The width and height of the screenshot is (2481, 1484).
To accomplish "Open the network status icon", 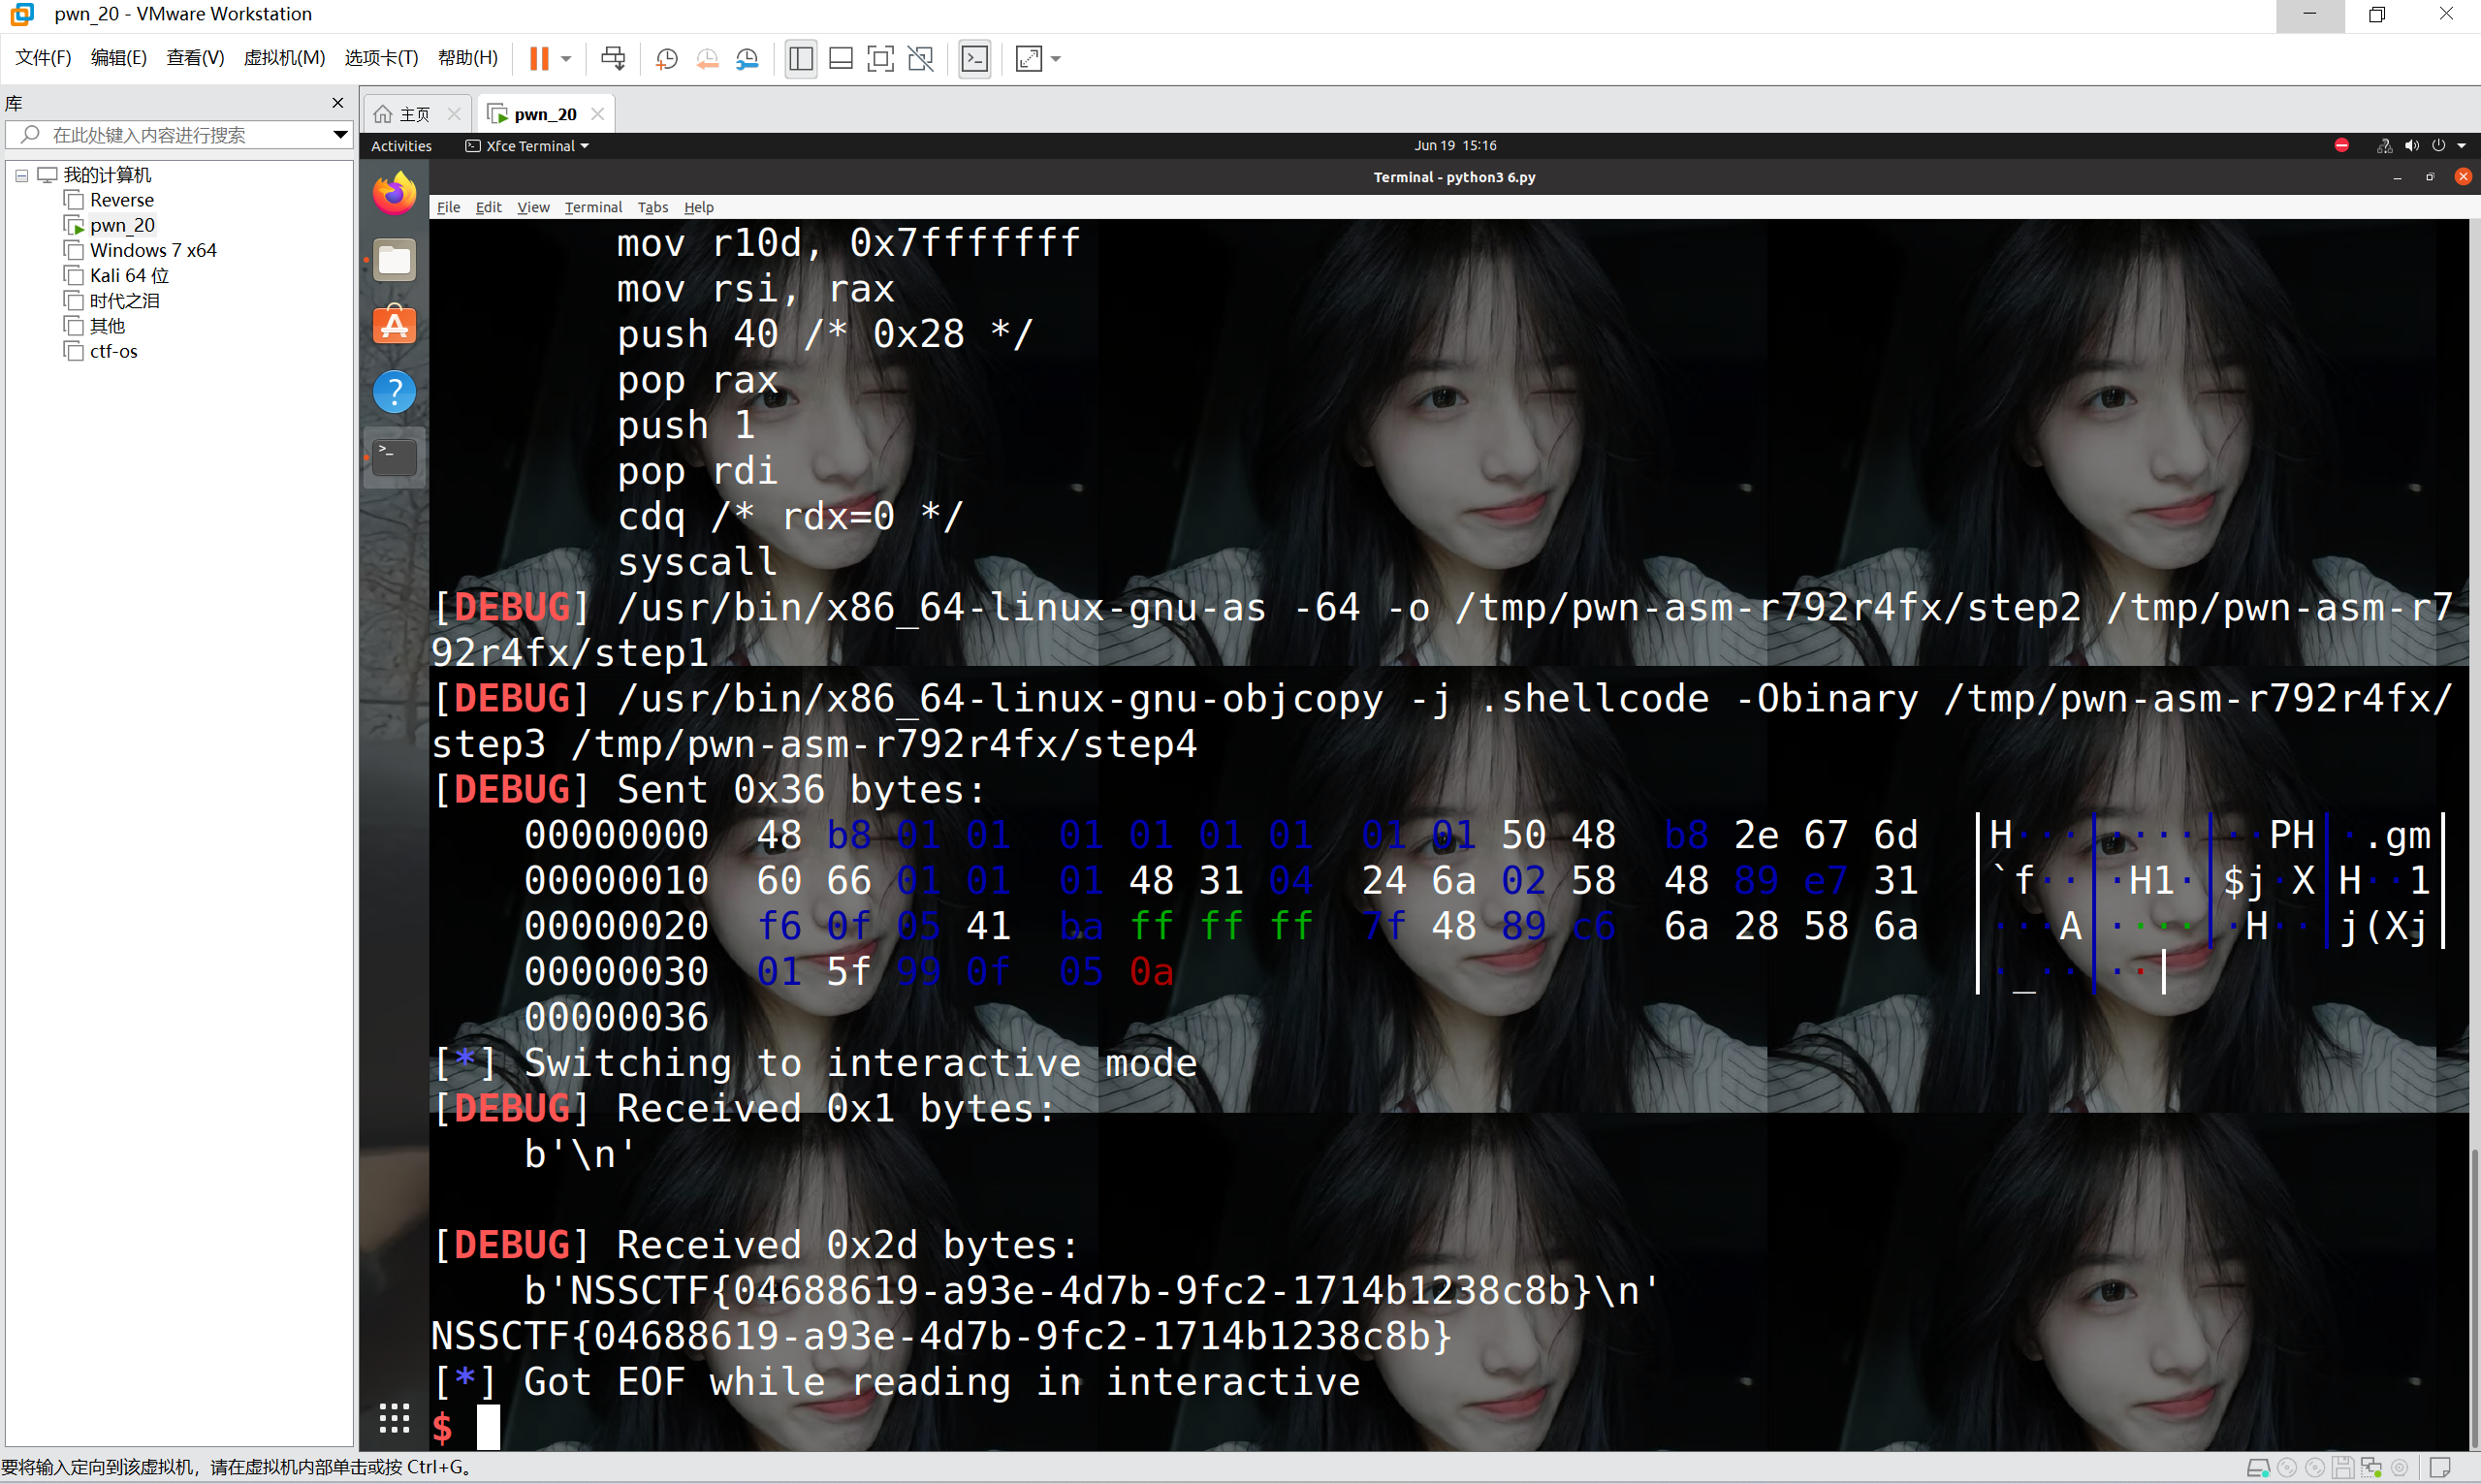I will 2384,146.
